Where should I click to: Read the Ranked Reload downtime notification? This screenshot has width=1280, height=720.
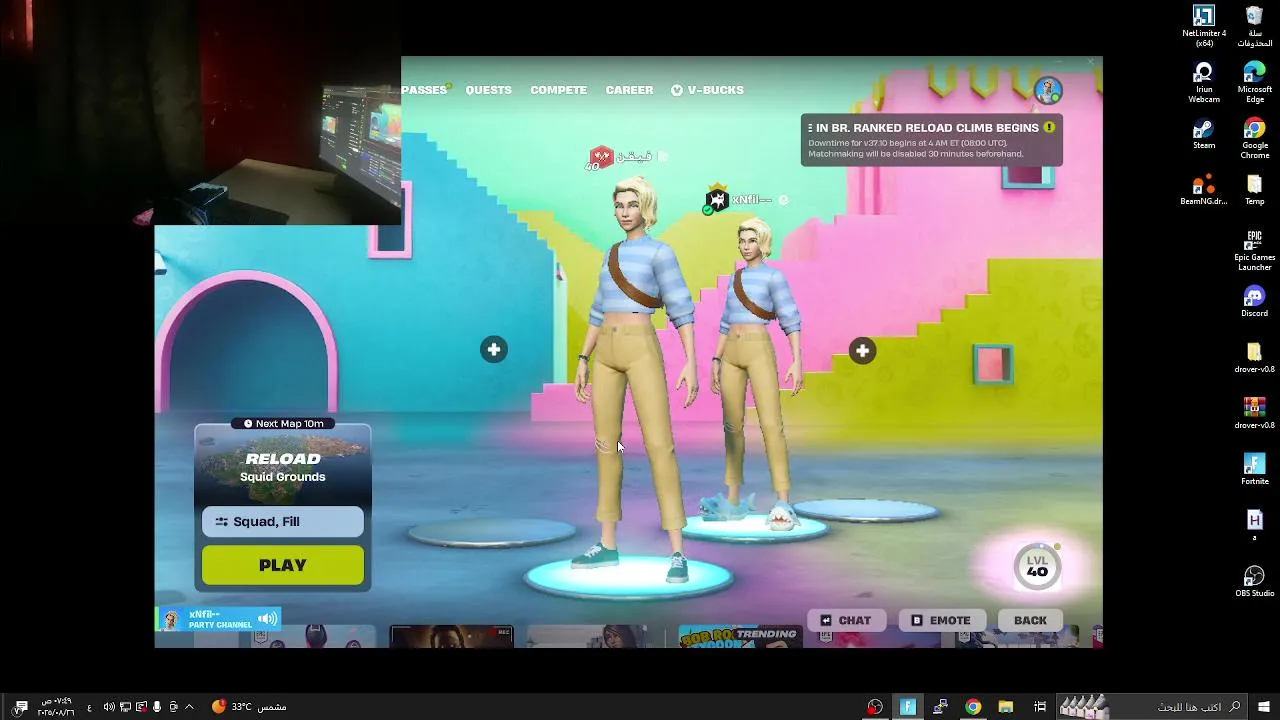[931, 140]
